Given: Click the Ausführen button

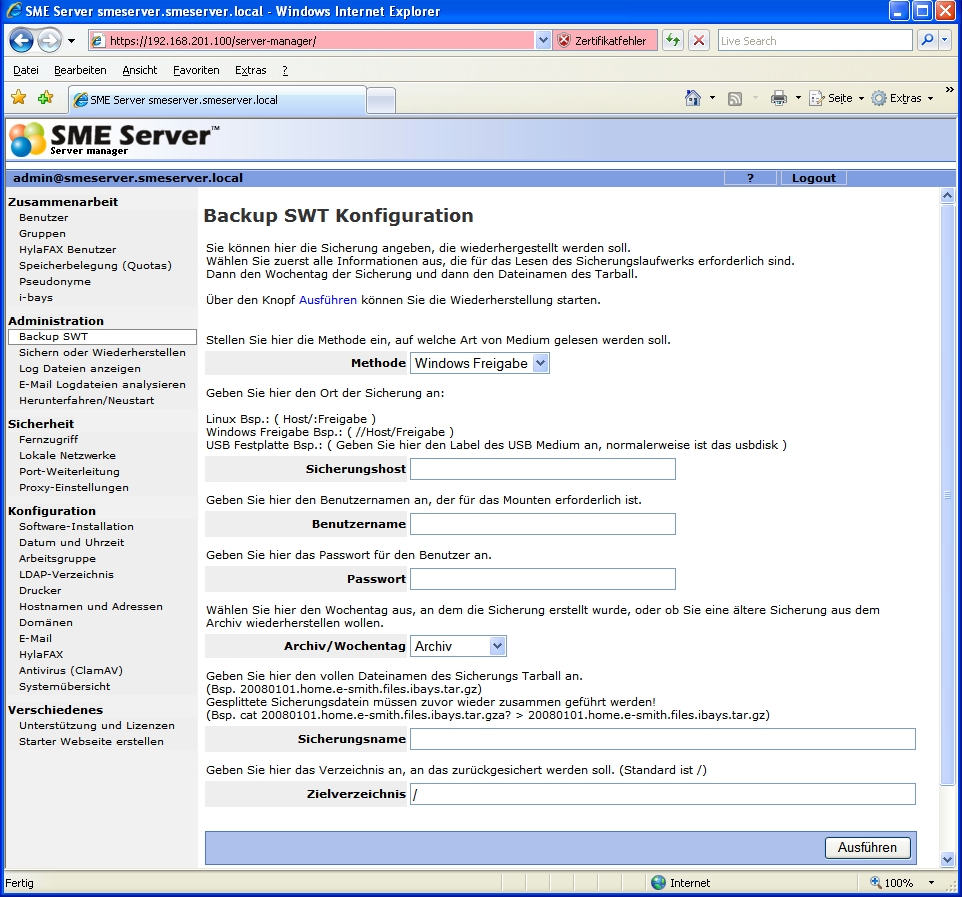Looking at the screenshot, I should point(868,848).
